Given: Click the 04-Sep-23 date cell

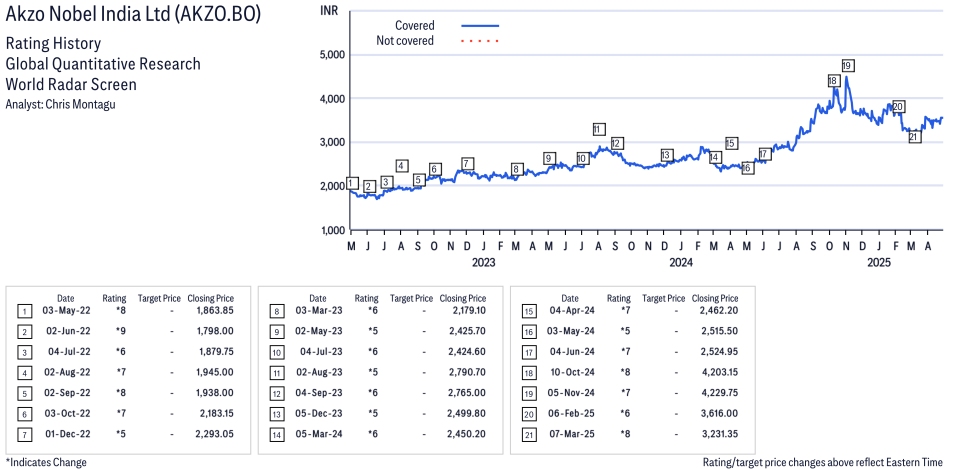Looking at the screenshot, I should [x=318, y=393].
